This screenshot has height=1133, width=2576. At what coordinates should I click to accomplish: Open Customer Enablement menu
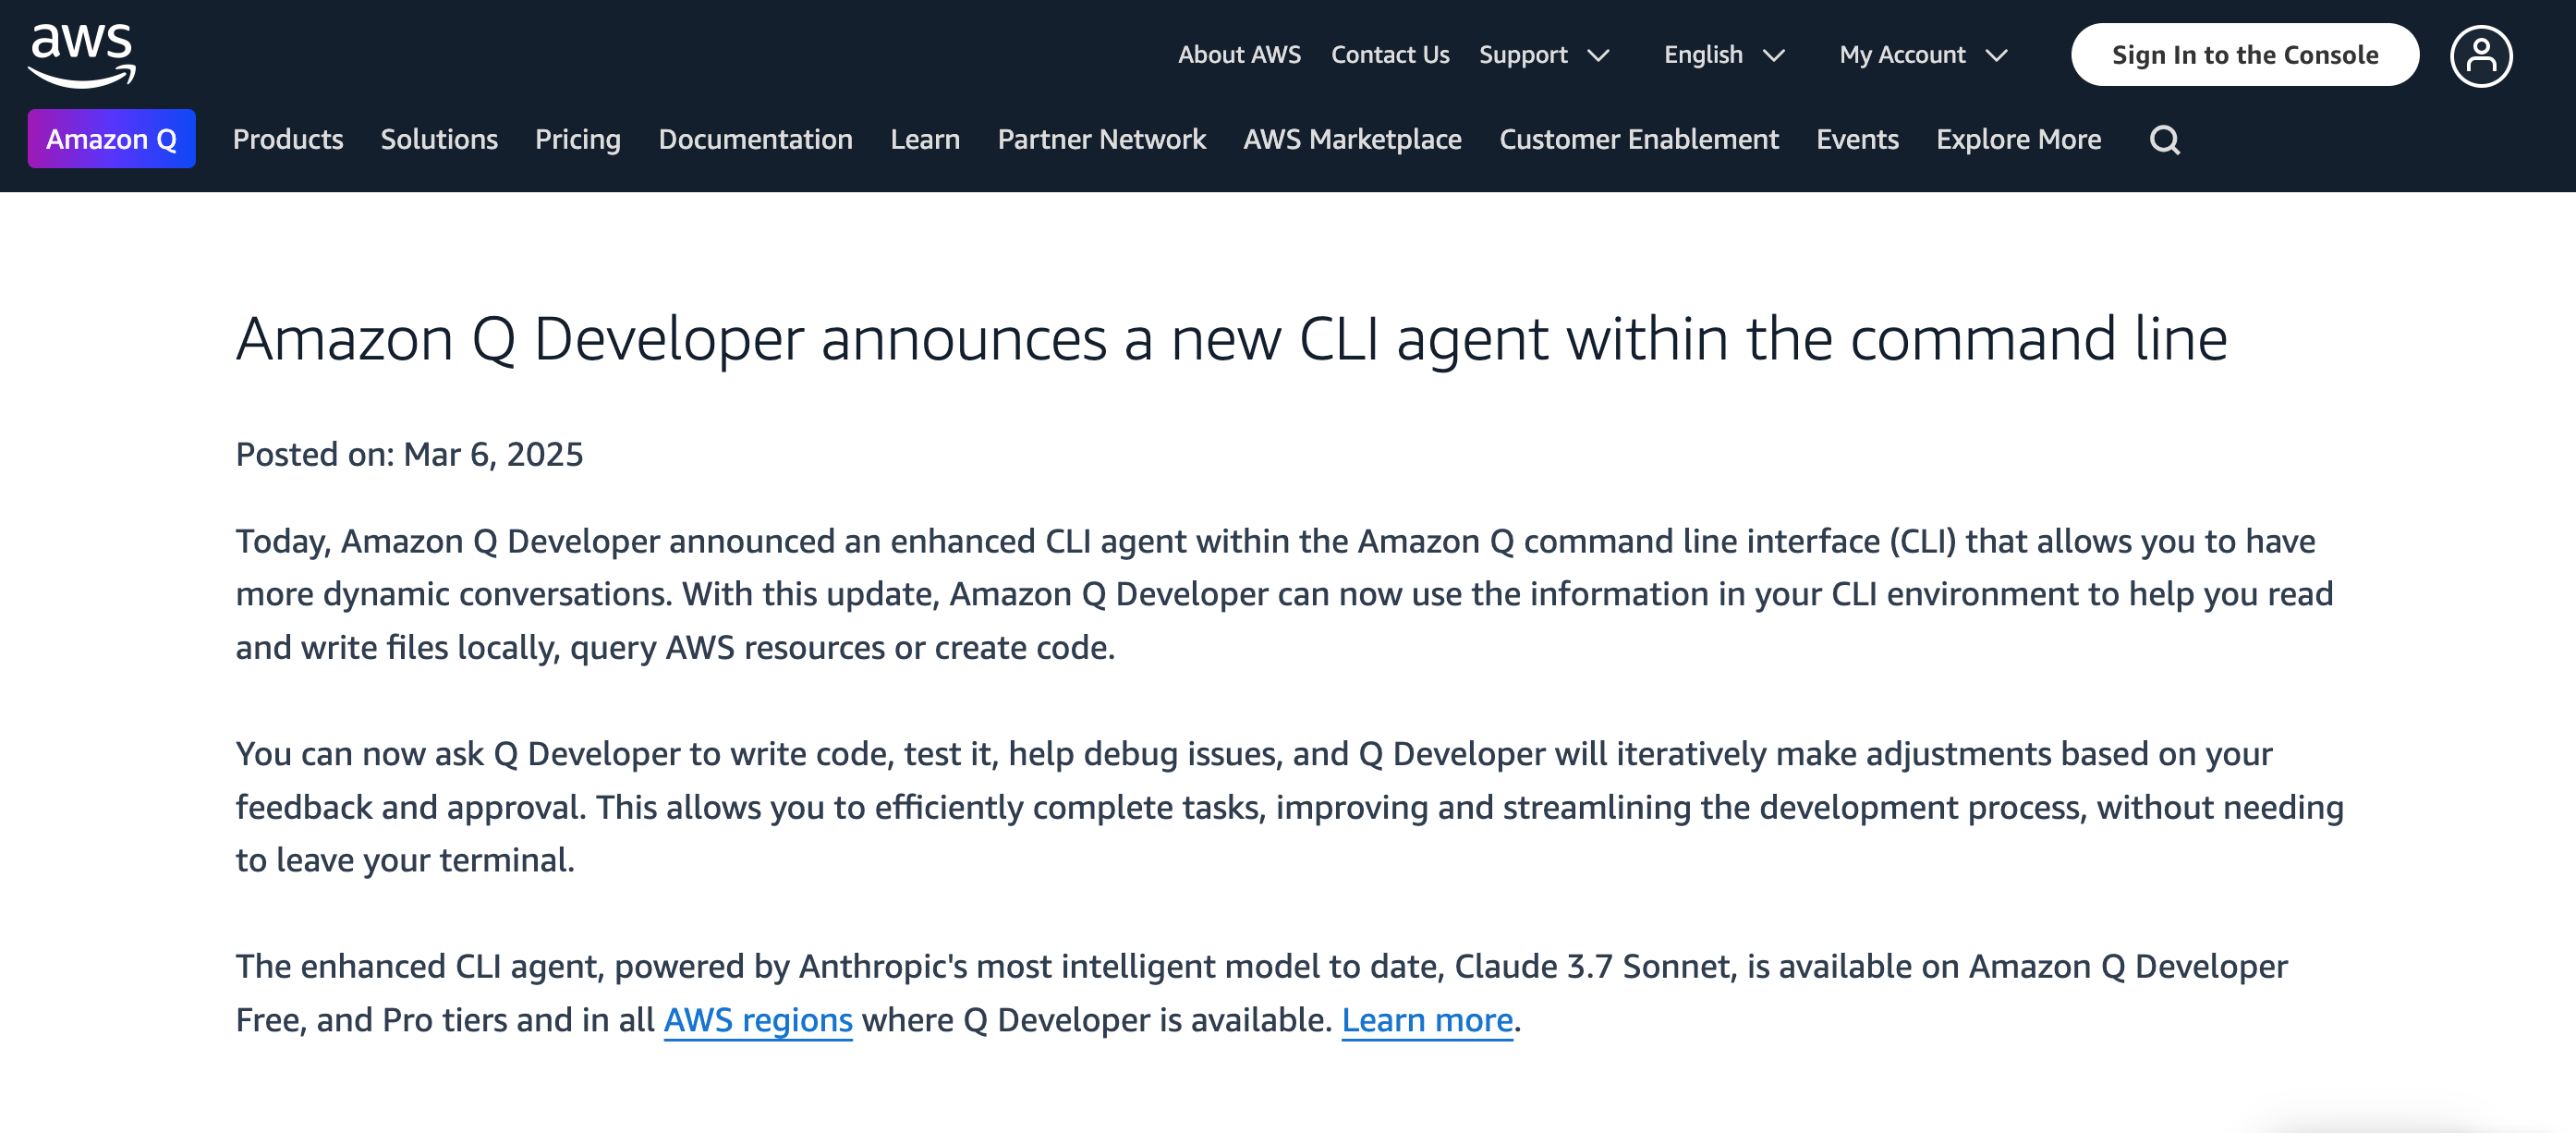(1638, 139)
